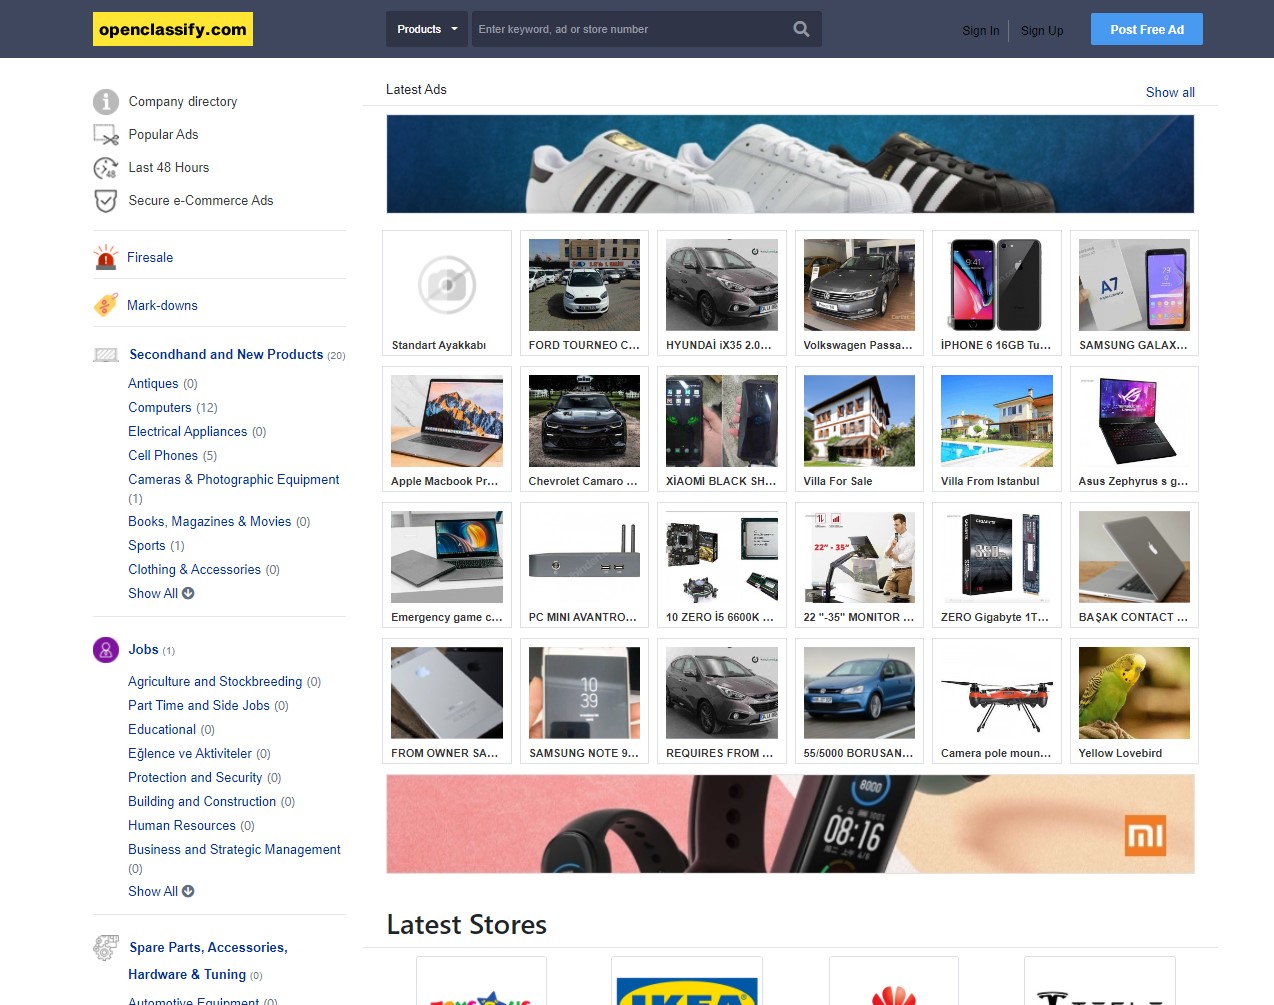This screenshot has height=1005, width=1274.
Task: Expand Show All under Secondhand products
Action: point(161,594)
